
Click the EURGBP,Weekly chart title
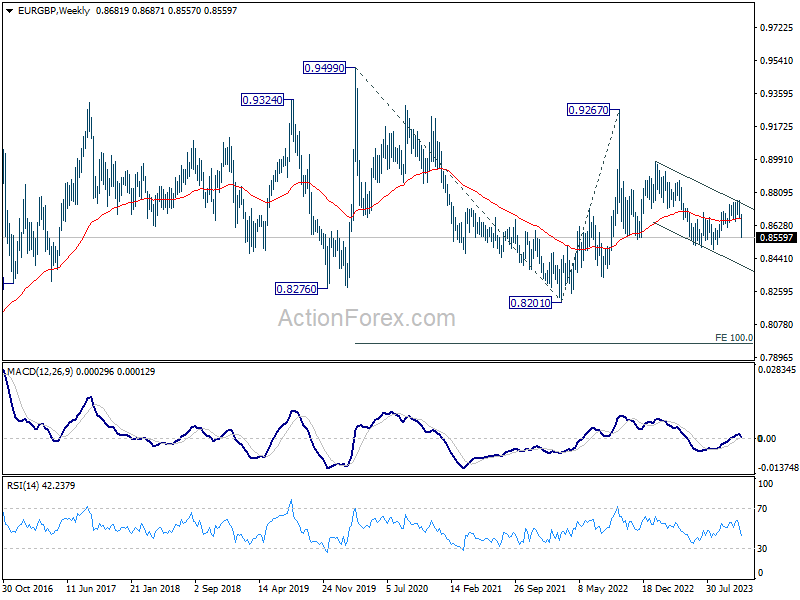click(54, 11)
